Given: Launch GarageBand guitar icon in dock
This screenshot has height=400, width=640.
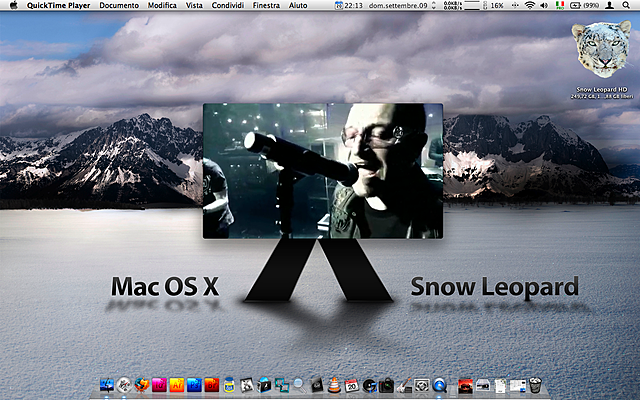Looking at the screenshot, I should [404, 385].
